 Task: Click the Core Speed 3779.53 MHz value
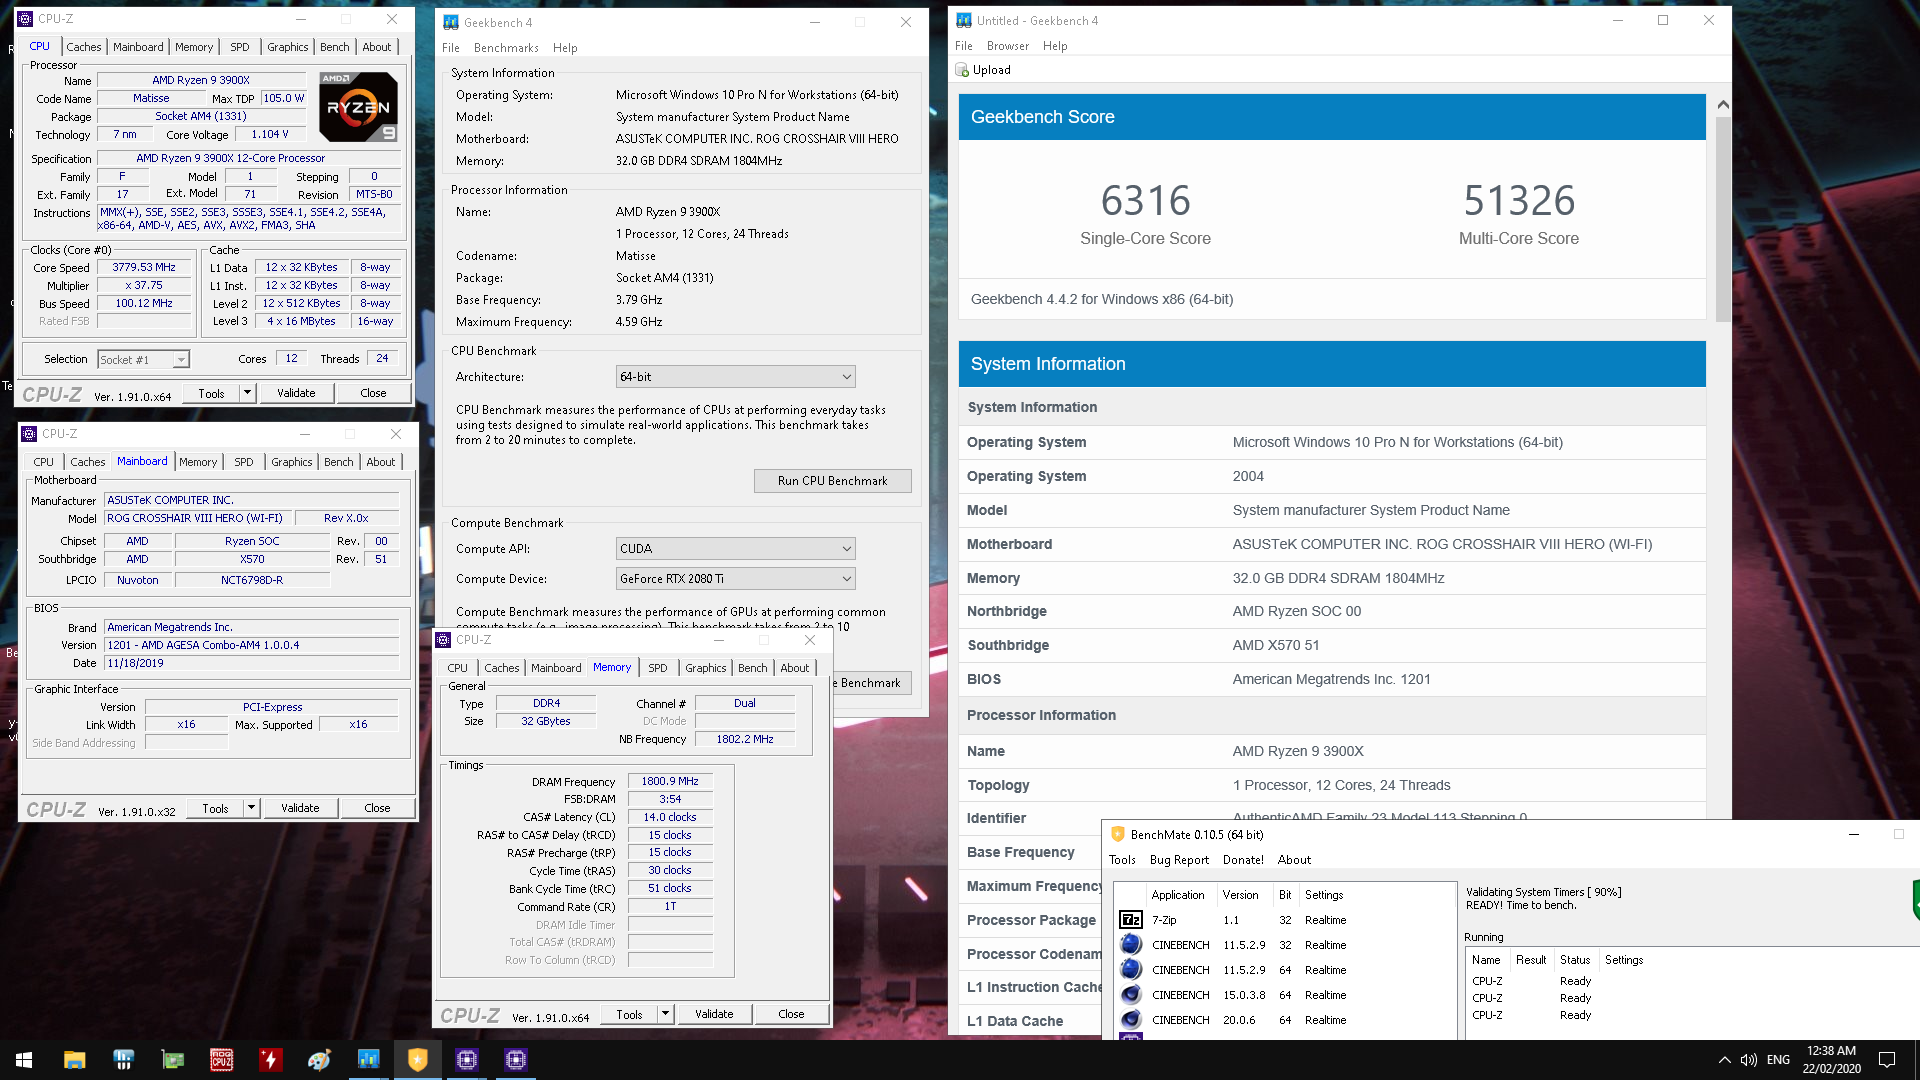(143, 267)
